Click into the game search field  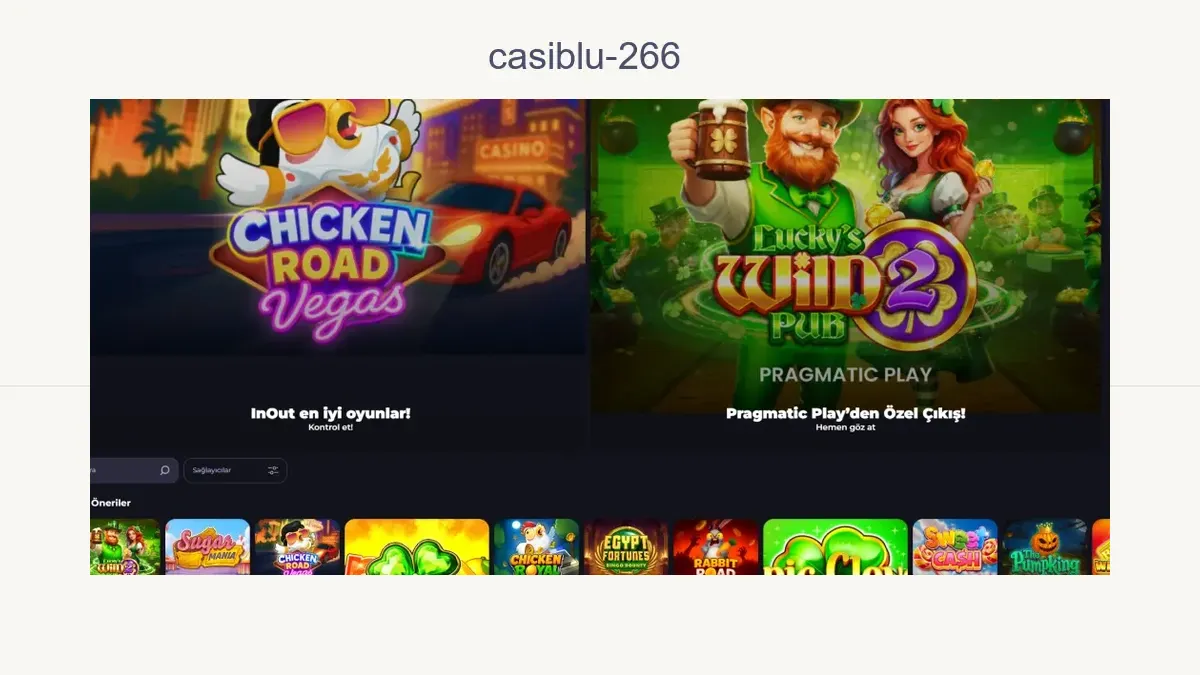coord(134,470)
